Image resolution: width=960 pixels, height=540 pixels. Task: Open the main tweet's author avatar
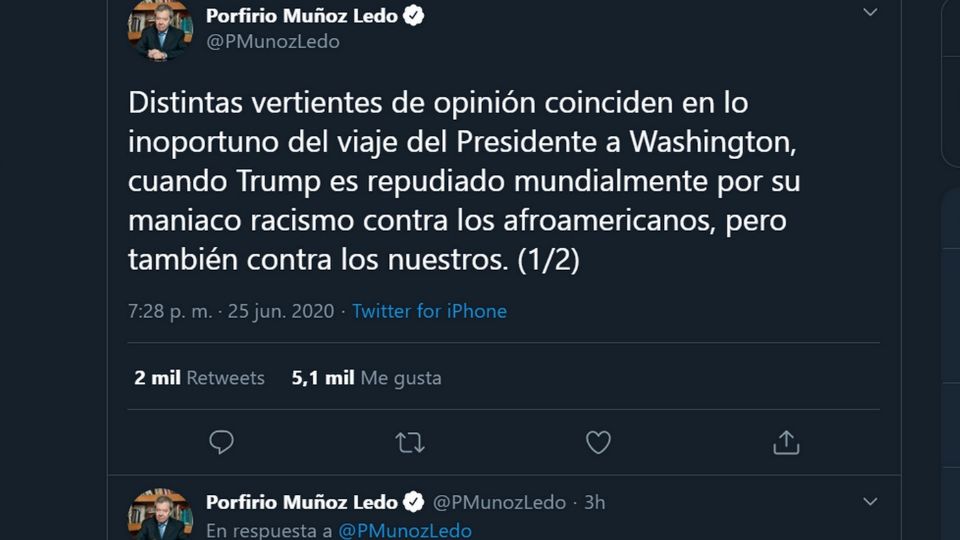pos(160,28)
